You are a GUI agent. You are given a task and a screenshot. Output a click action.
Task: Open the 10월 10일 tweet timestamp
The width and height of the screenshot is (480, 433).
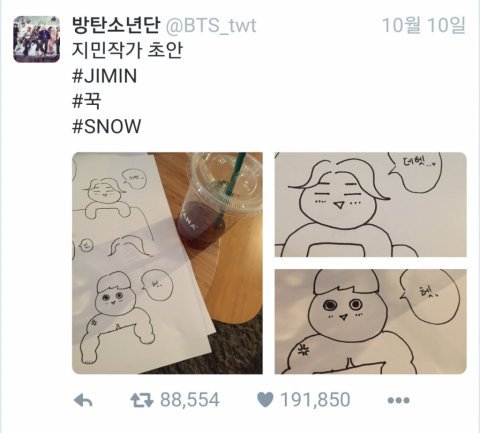tap(423, 25)
